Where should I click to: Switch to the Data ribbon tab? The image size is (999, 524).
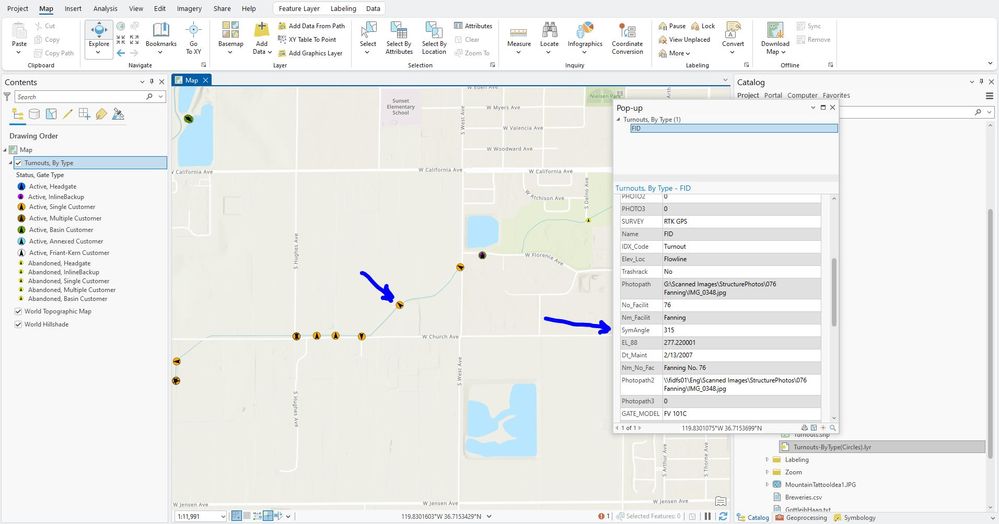pos(373,8)
